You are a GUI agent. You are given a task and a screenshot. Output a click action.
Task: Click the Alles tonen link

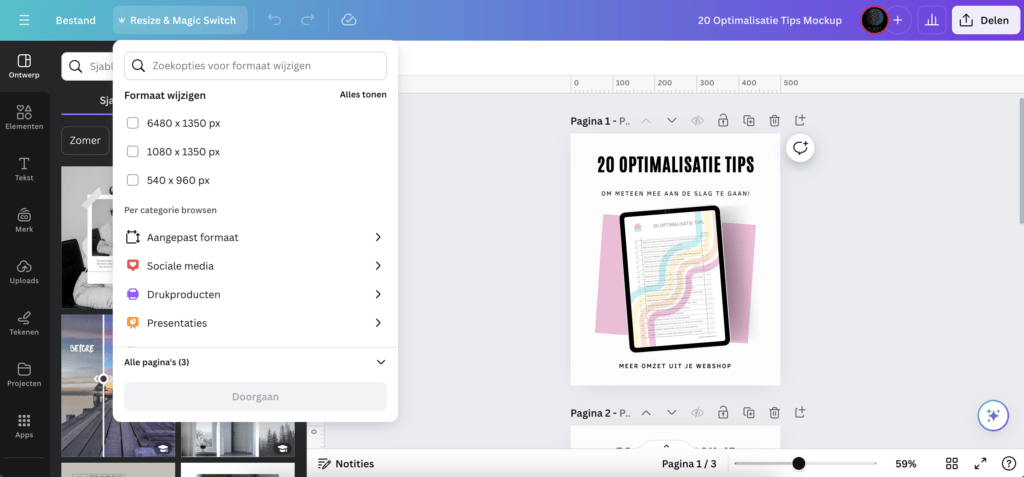pos(363,95)
